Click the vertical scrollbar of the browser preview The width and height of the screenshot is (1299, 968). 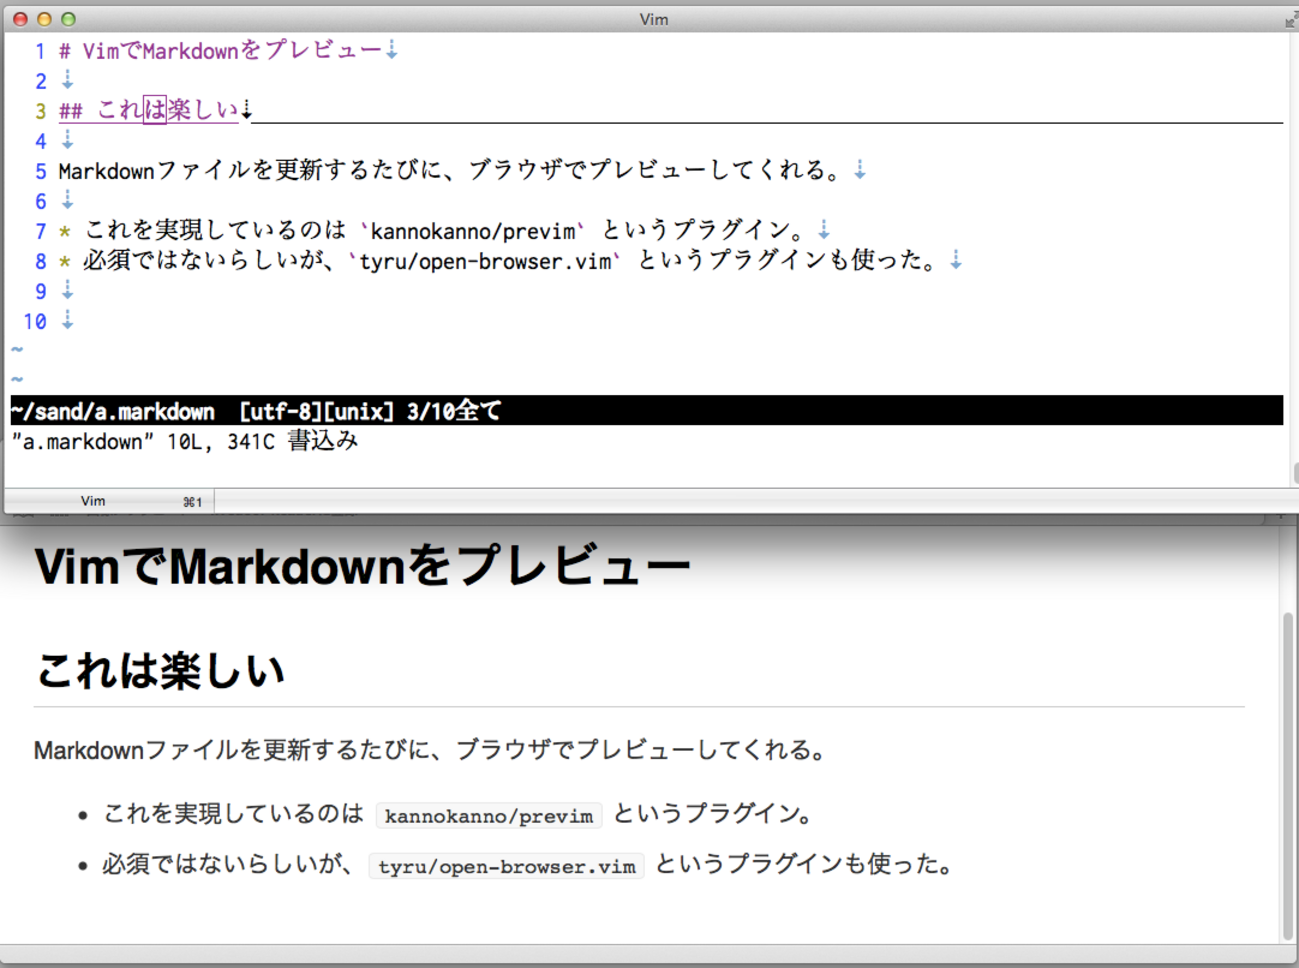pos(1288,775)
